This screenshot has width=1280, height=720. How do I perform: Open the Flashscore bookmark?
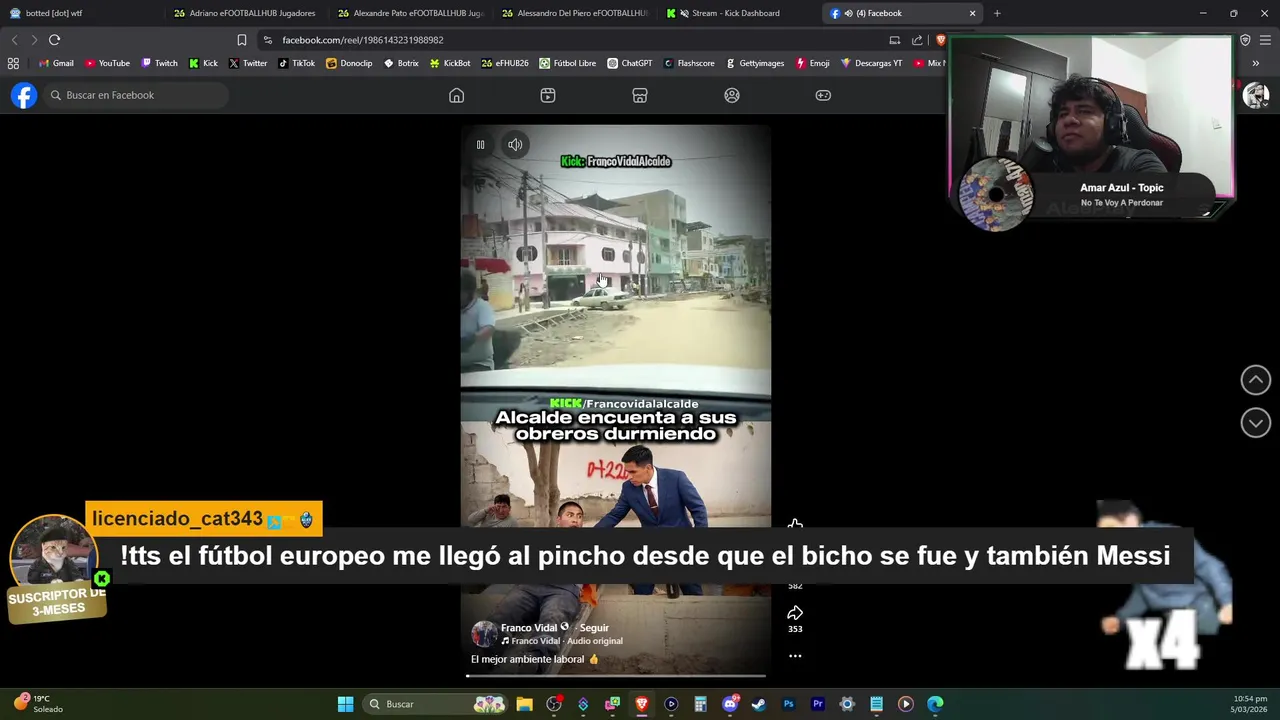click(x=689, y=63)
